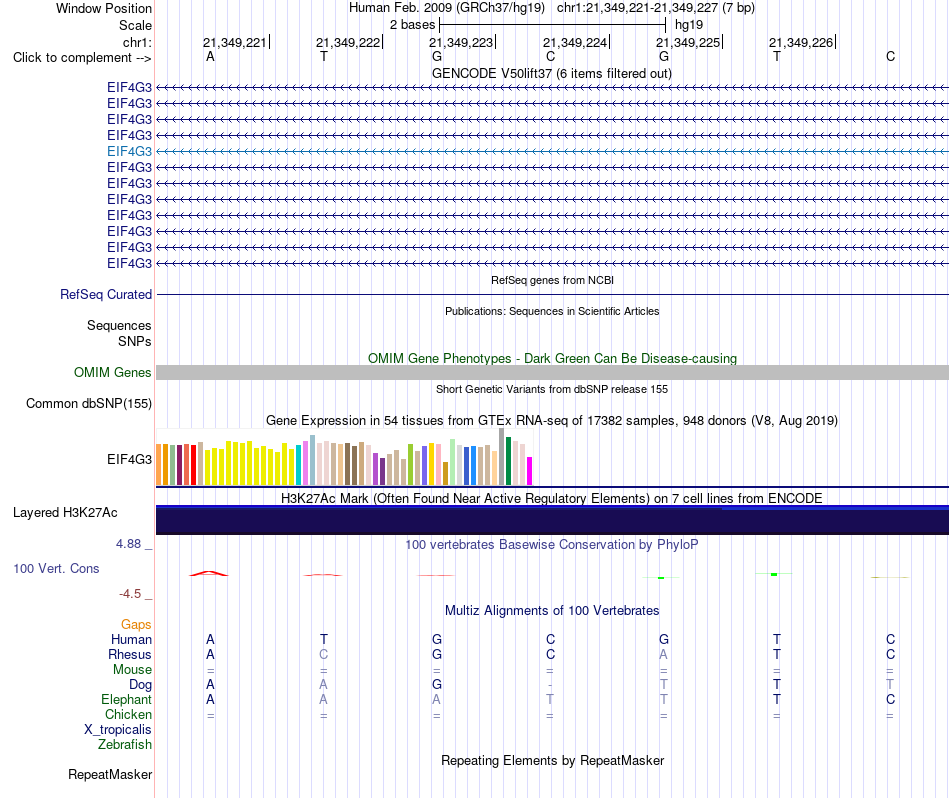Click the Layered H3K27Ac track label
This screenshot has height=798, width=950.
pyautogui.click(x=65, y=513)
